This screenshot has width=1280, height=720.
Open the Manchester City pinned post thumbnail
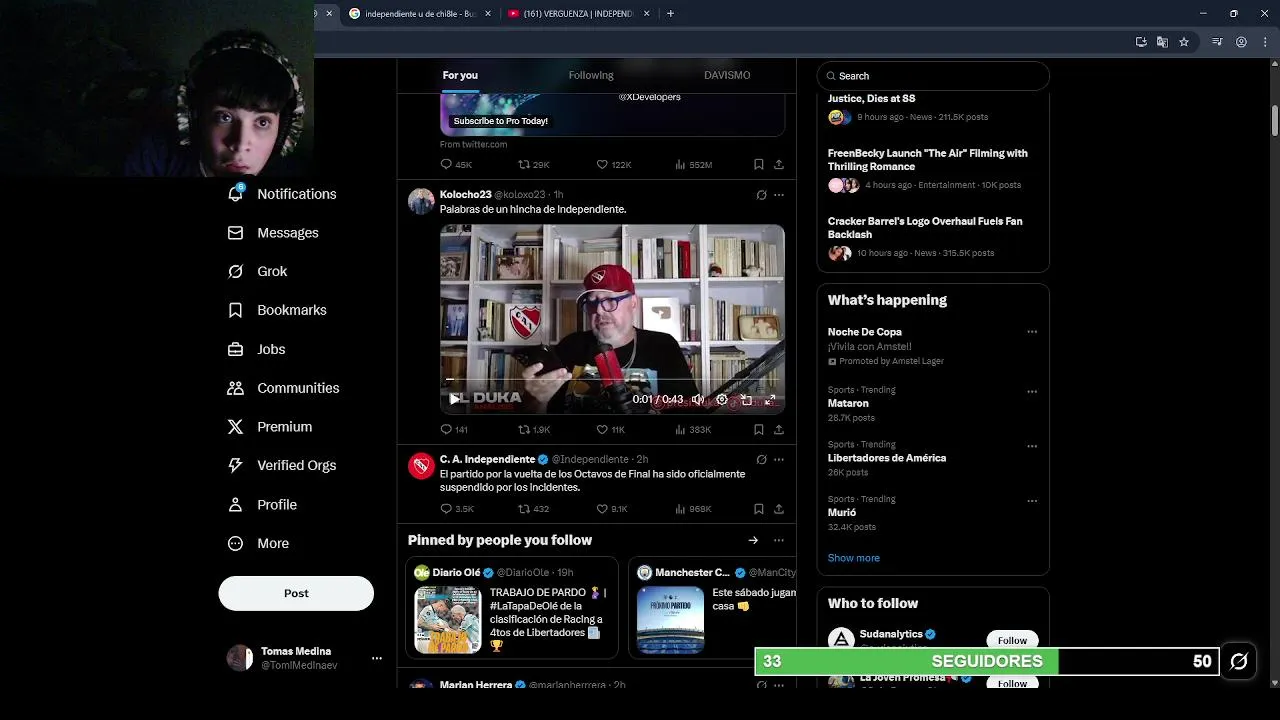click(x=670, y=620)
